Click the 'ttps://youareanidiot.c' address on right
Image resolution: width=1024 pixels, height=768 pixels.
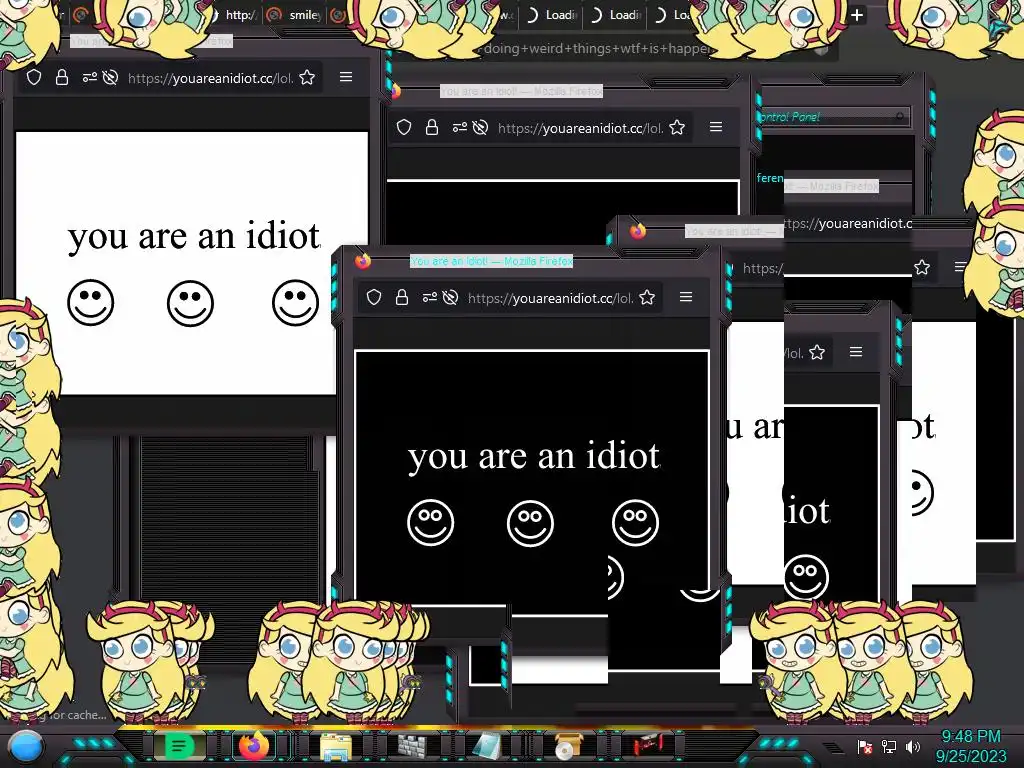tap(847, 223)
